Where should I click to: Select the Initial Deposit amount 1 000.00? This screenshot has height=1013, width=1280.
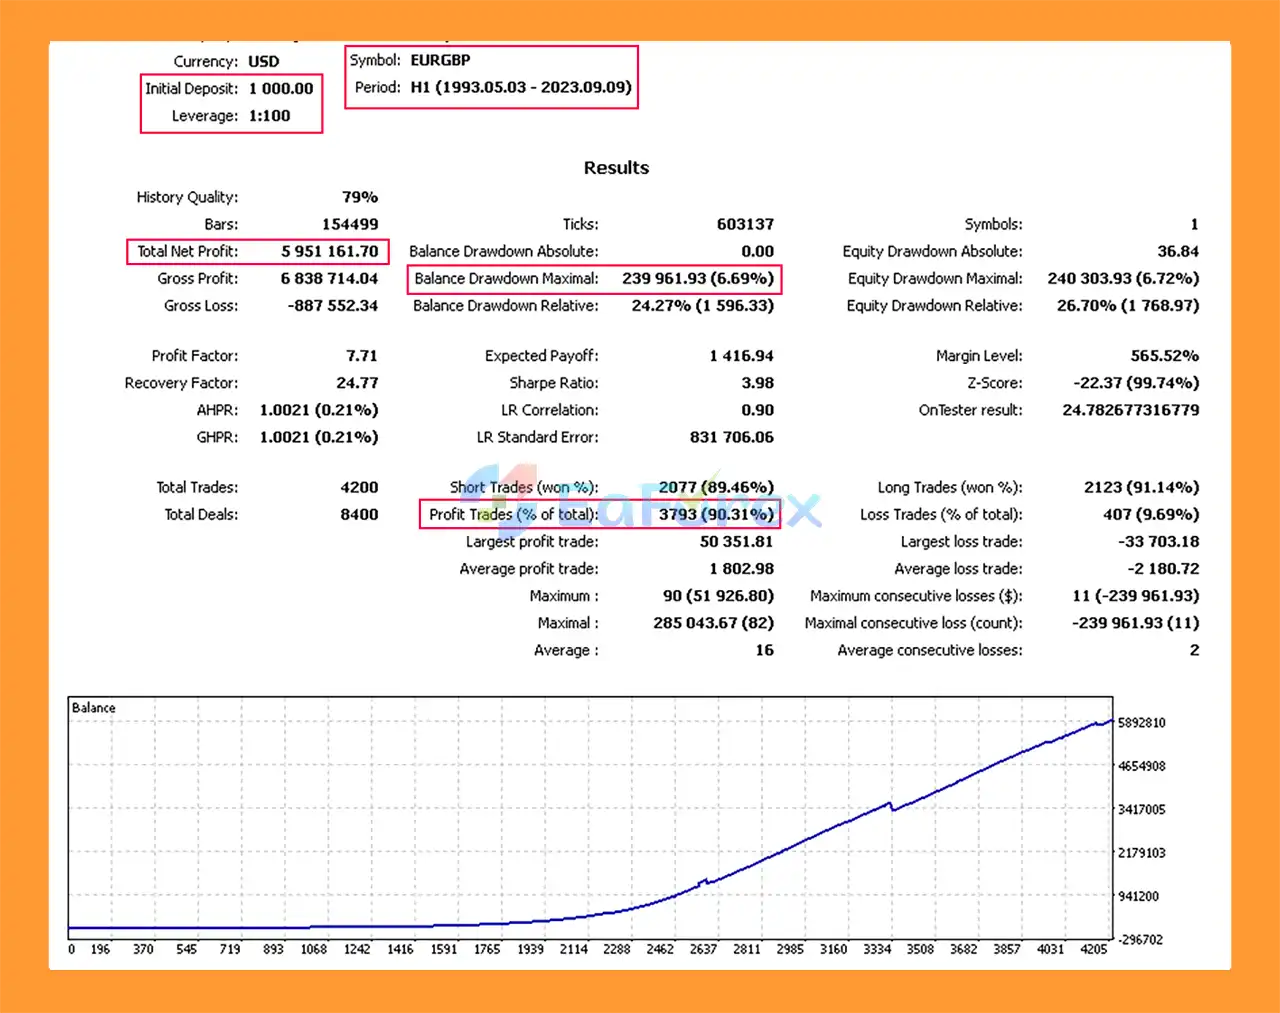click(281, 89)
